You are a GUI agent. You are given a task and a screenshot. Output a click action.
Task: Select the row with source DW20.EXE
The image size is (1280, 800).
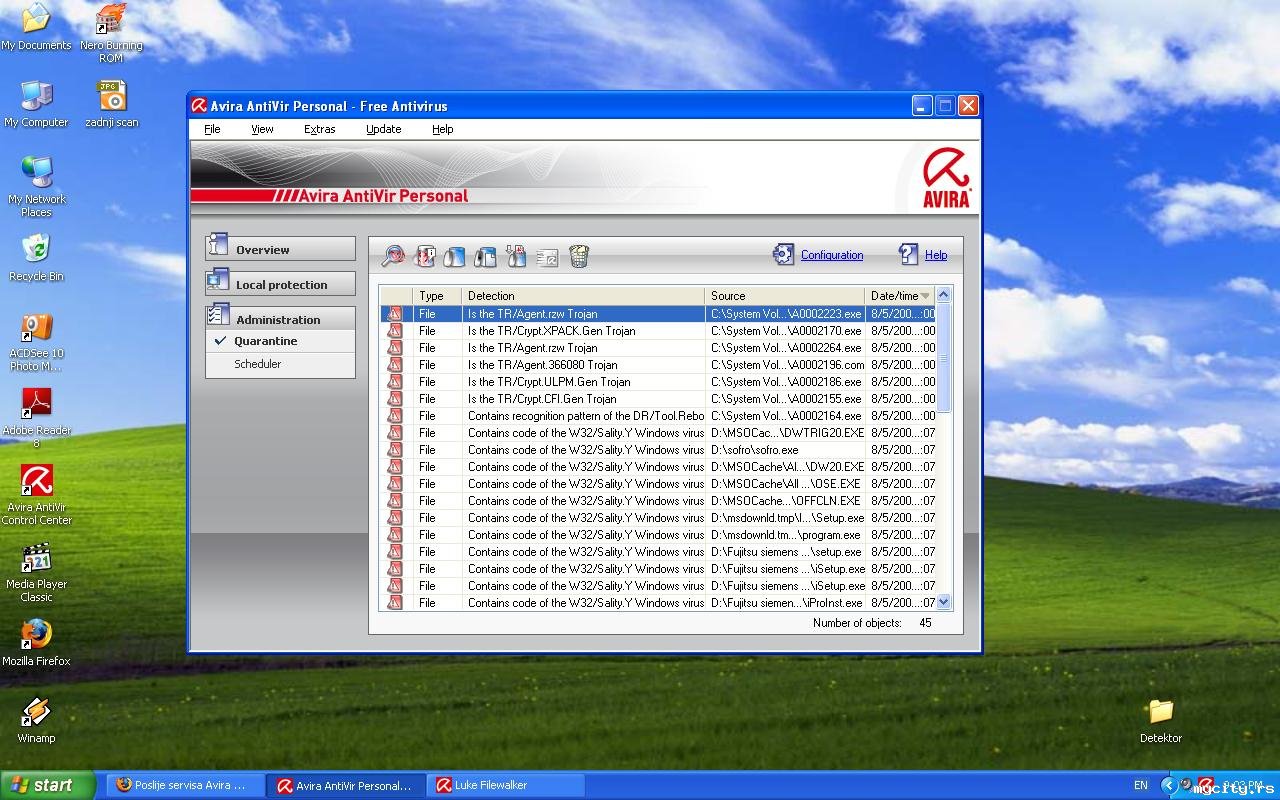[x=657, y=467]
